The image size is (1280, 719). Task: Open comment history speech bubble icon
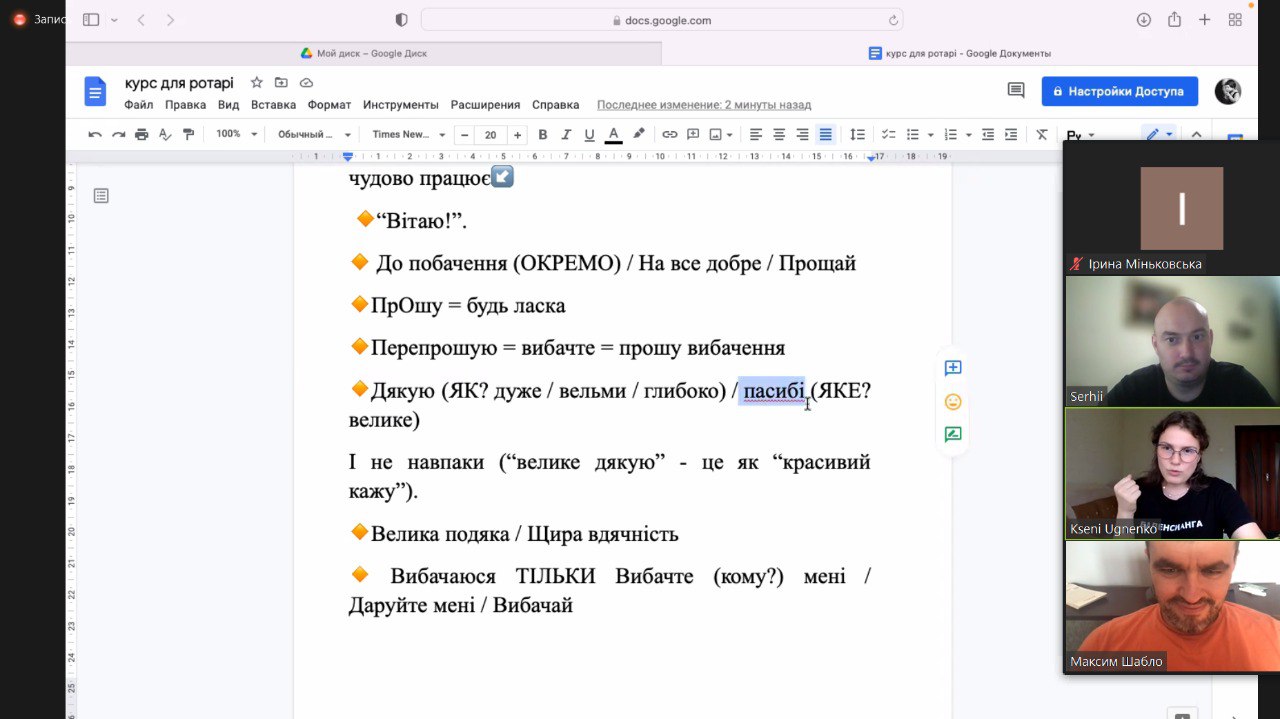point(1016,91)
